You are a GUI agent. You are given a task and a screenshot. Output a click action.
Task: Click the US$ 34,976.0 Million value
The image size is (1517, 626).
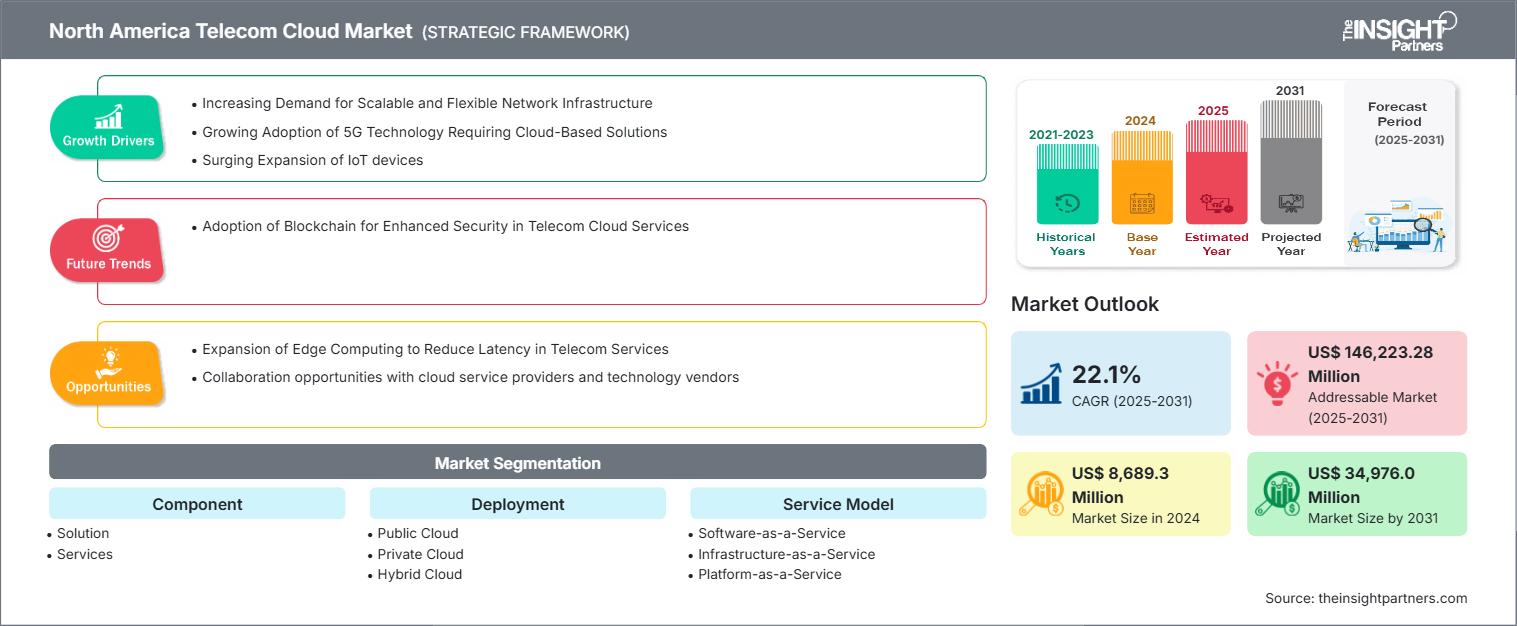point(1362,485)
